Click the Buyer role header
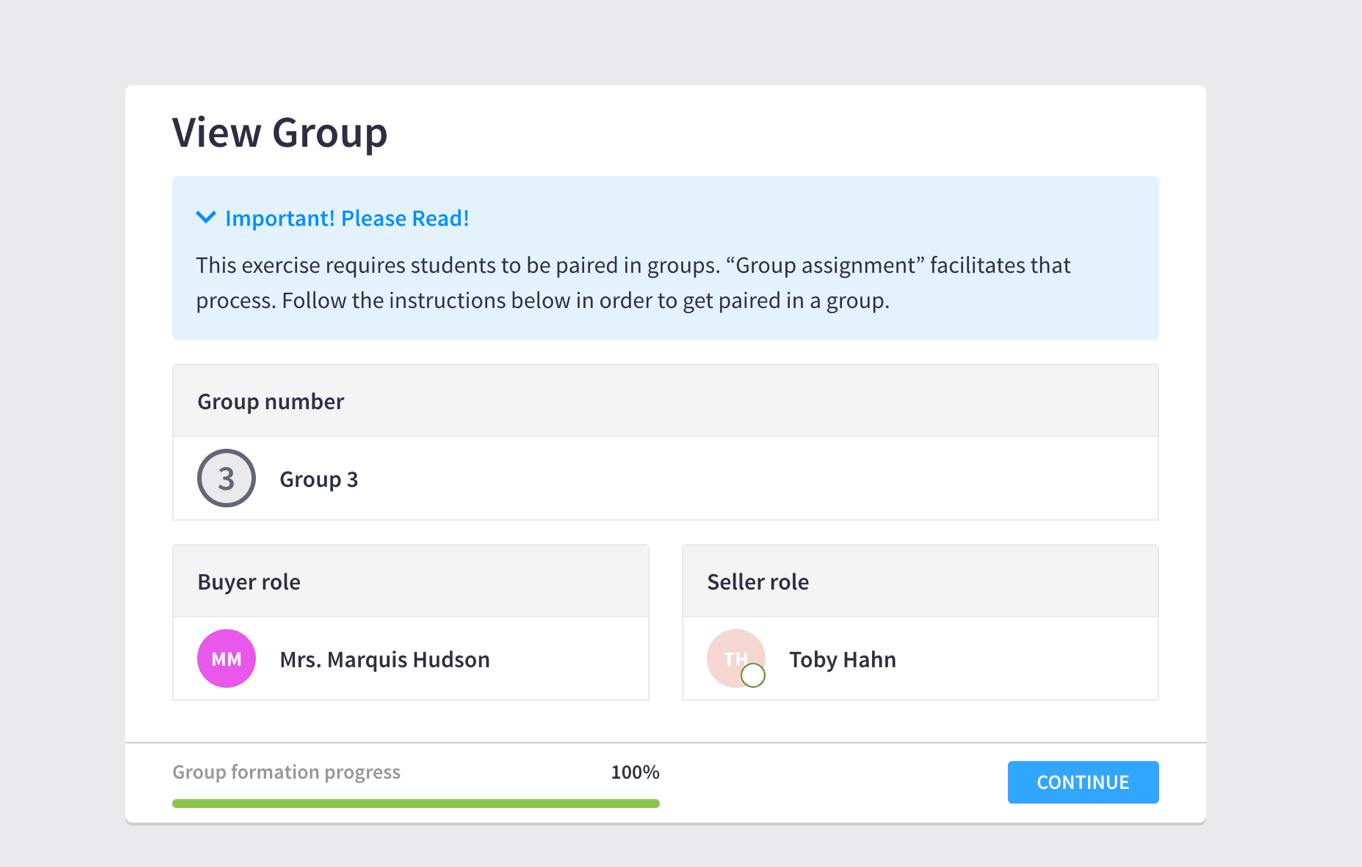 point(249,582)
